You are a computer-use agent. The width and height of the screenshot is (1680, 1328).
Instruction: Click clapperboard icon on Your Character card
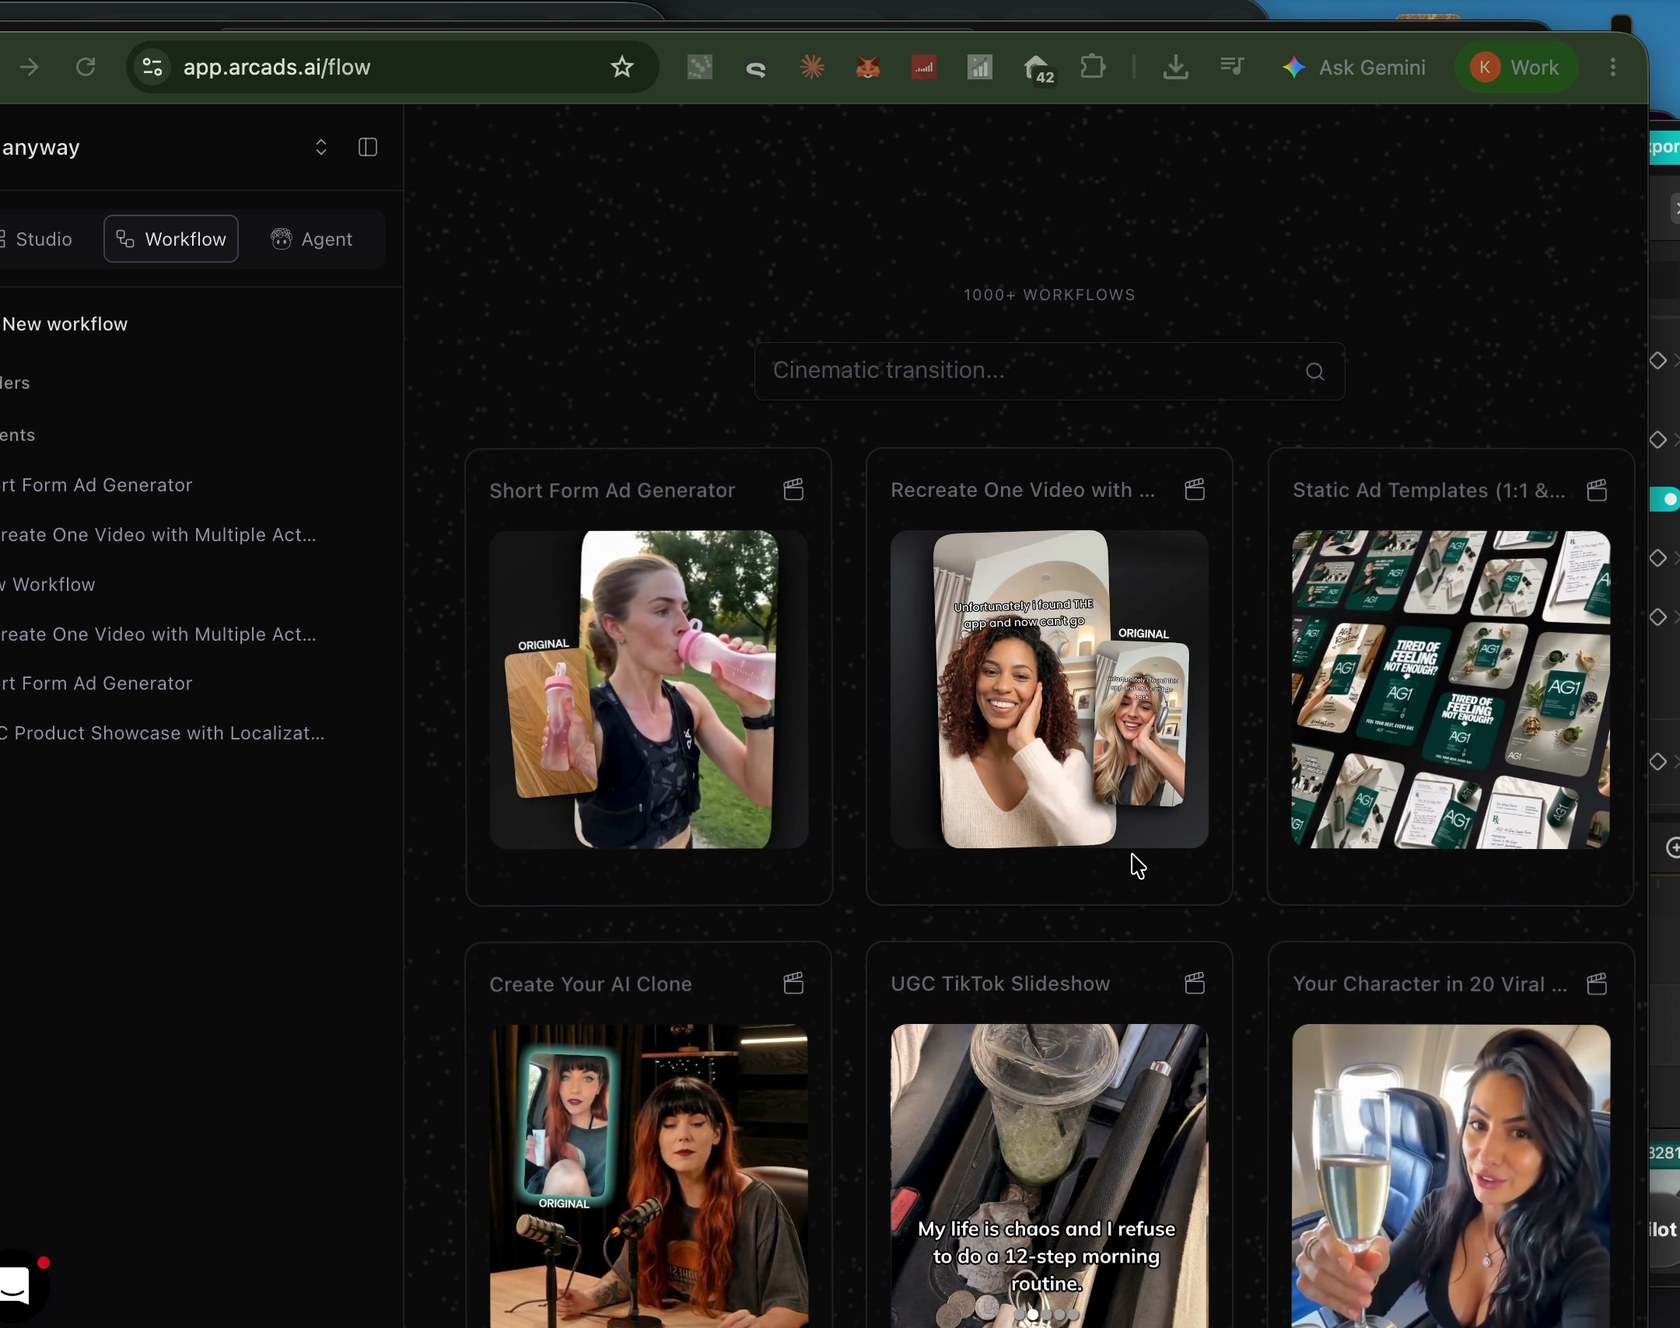tap(1597, 984)
